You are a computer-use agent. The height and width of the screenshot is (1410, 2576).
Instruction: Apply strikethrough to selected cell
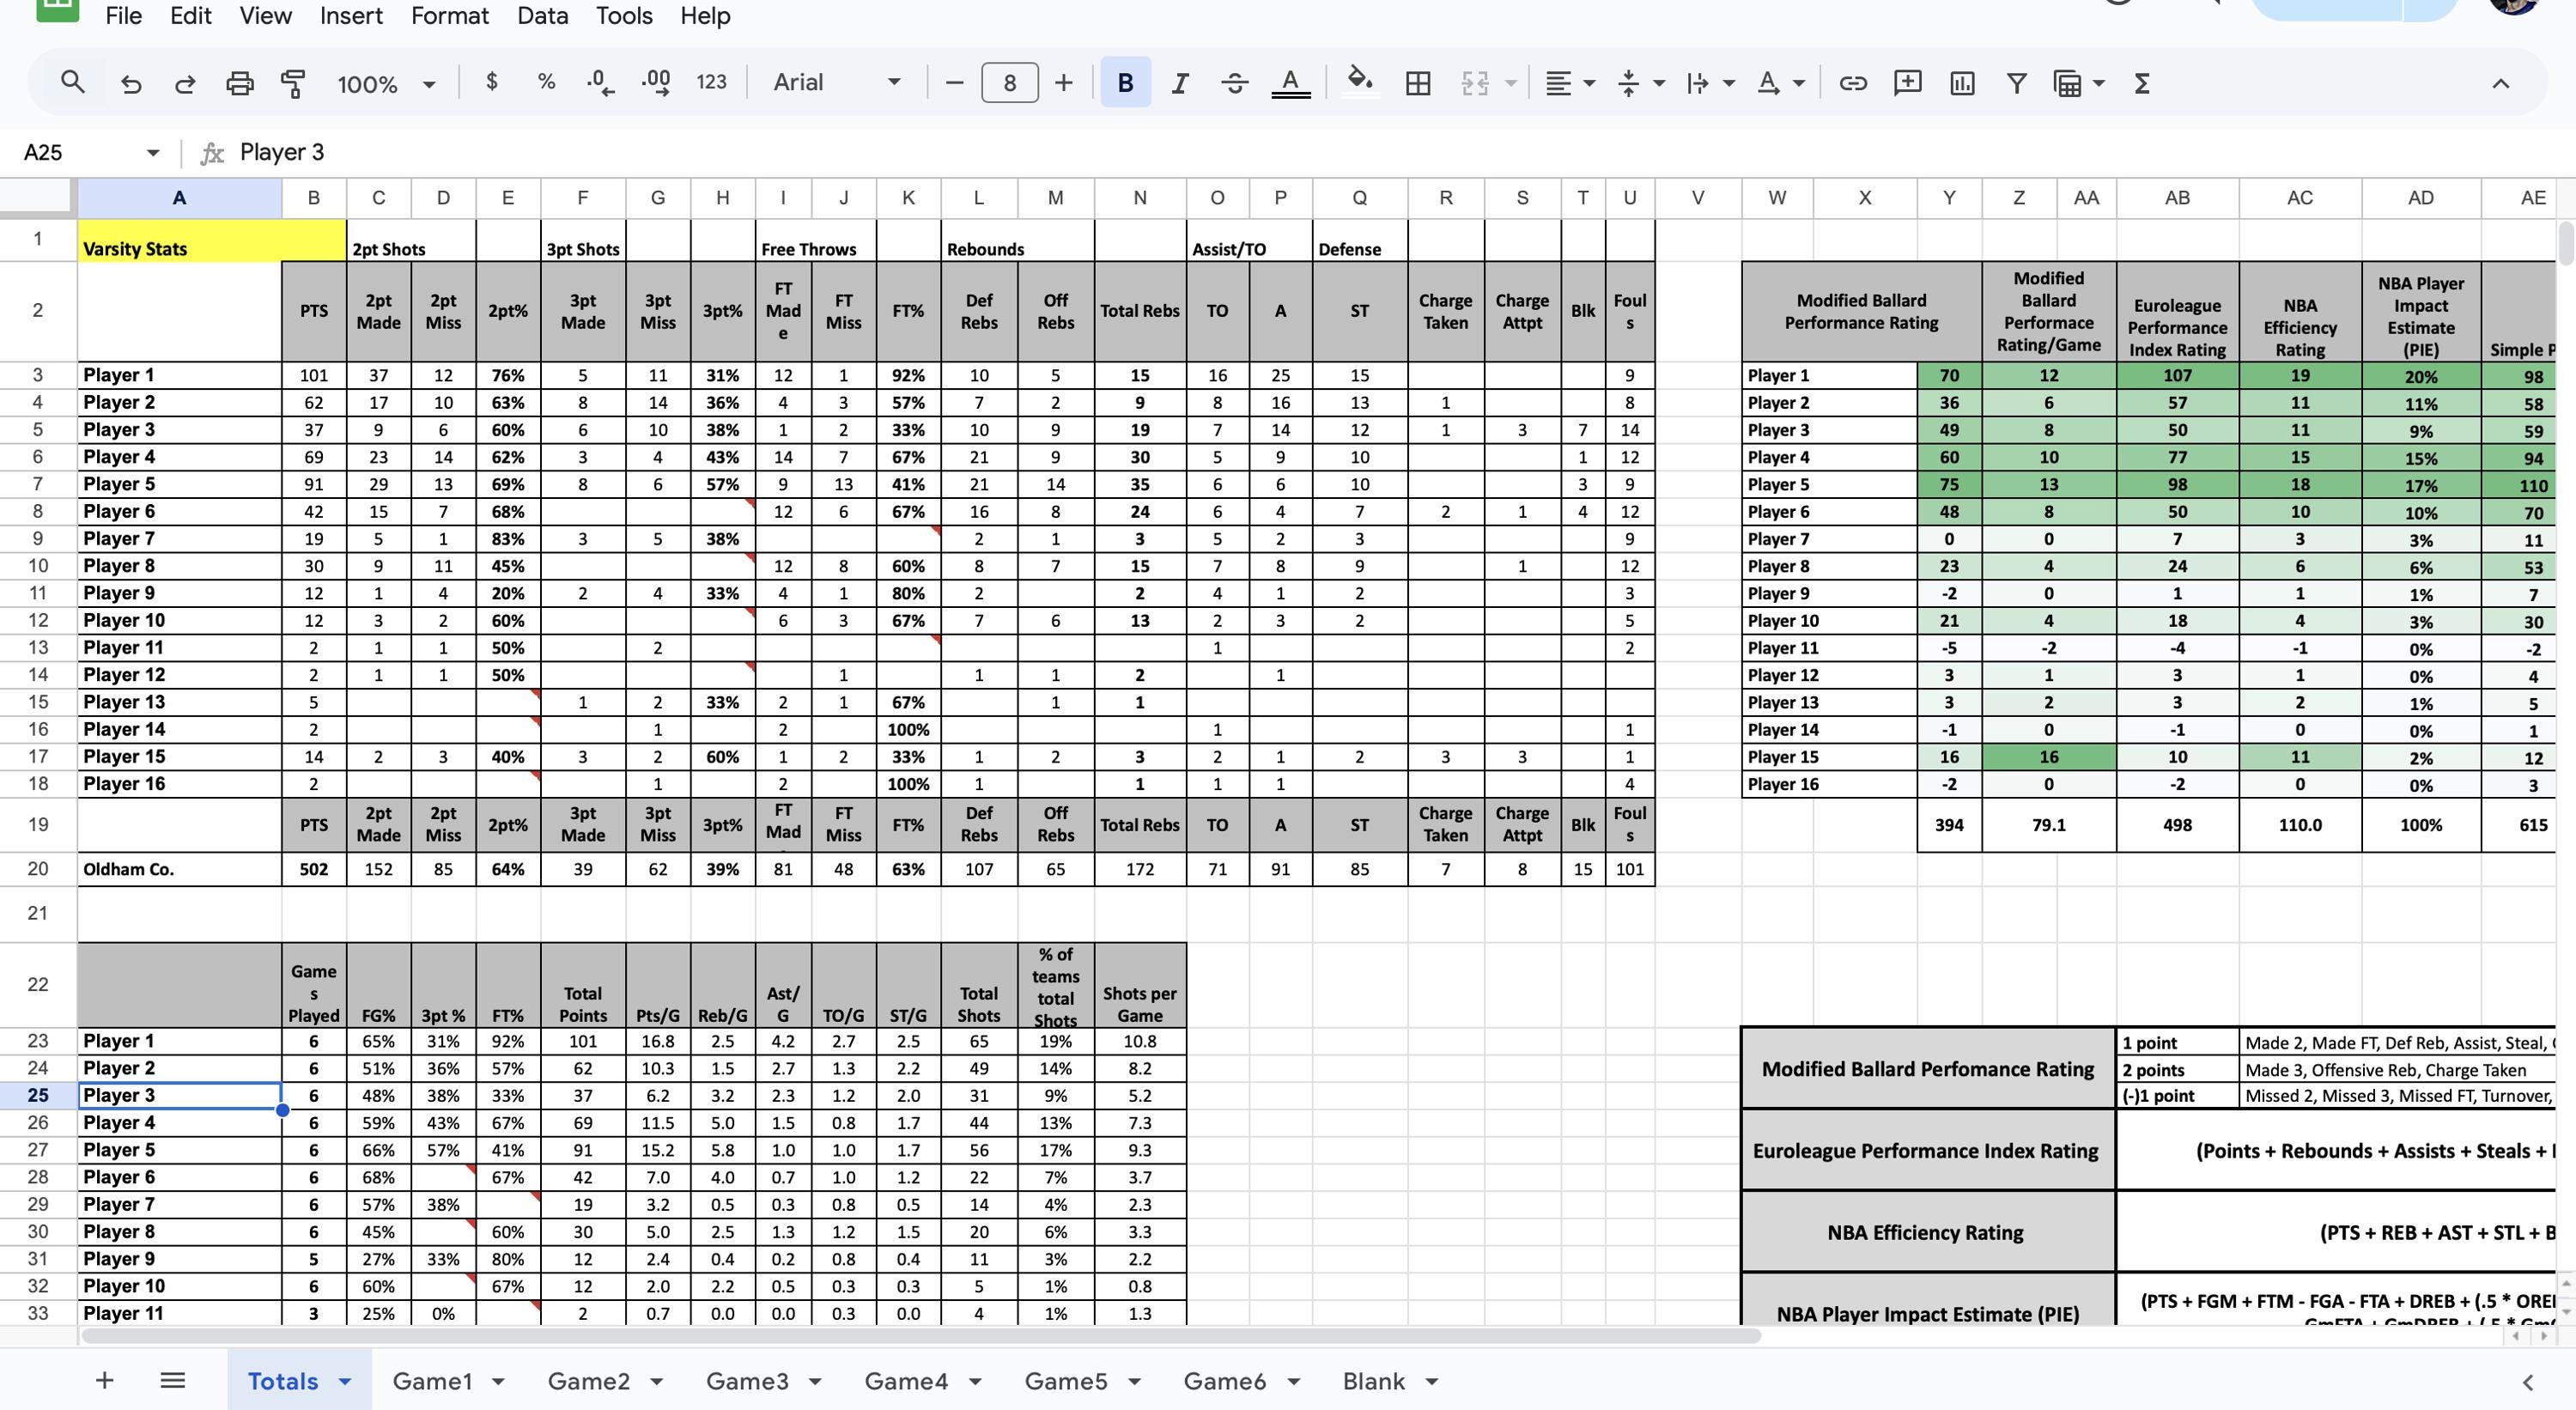tap(1234, 82)
